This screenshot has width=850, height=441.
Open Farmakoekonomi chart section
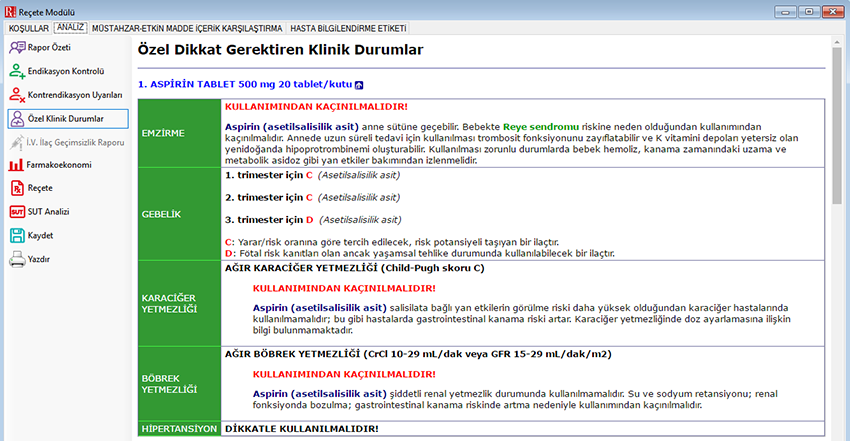[x=60, y=165]
